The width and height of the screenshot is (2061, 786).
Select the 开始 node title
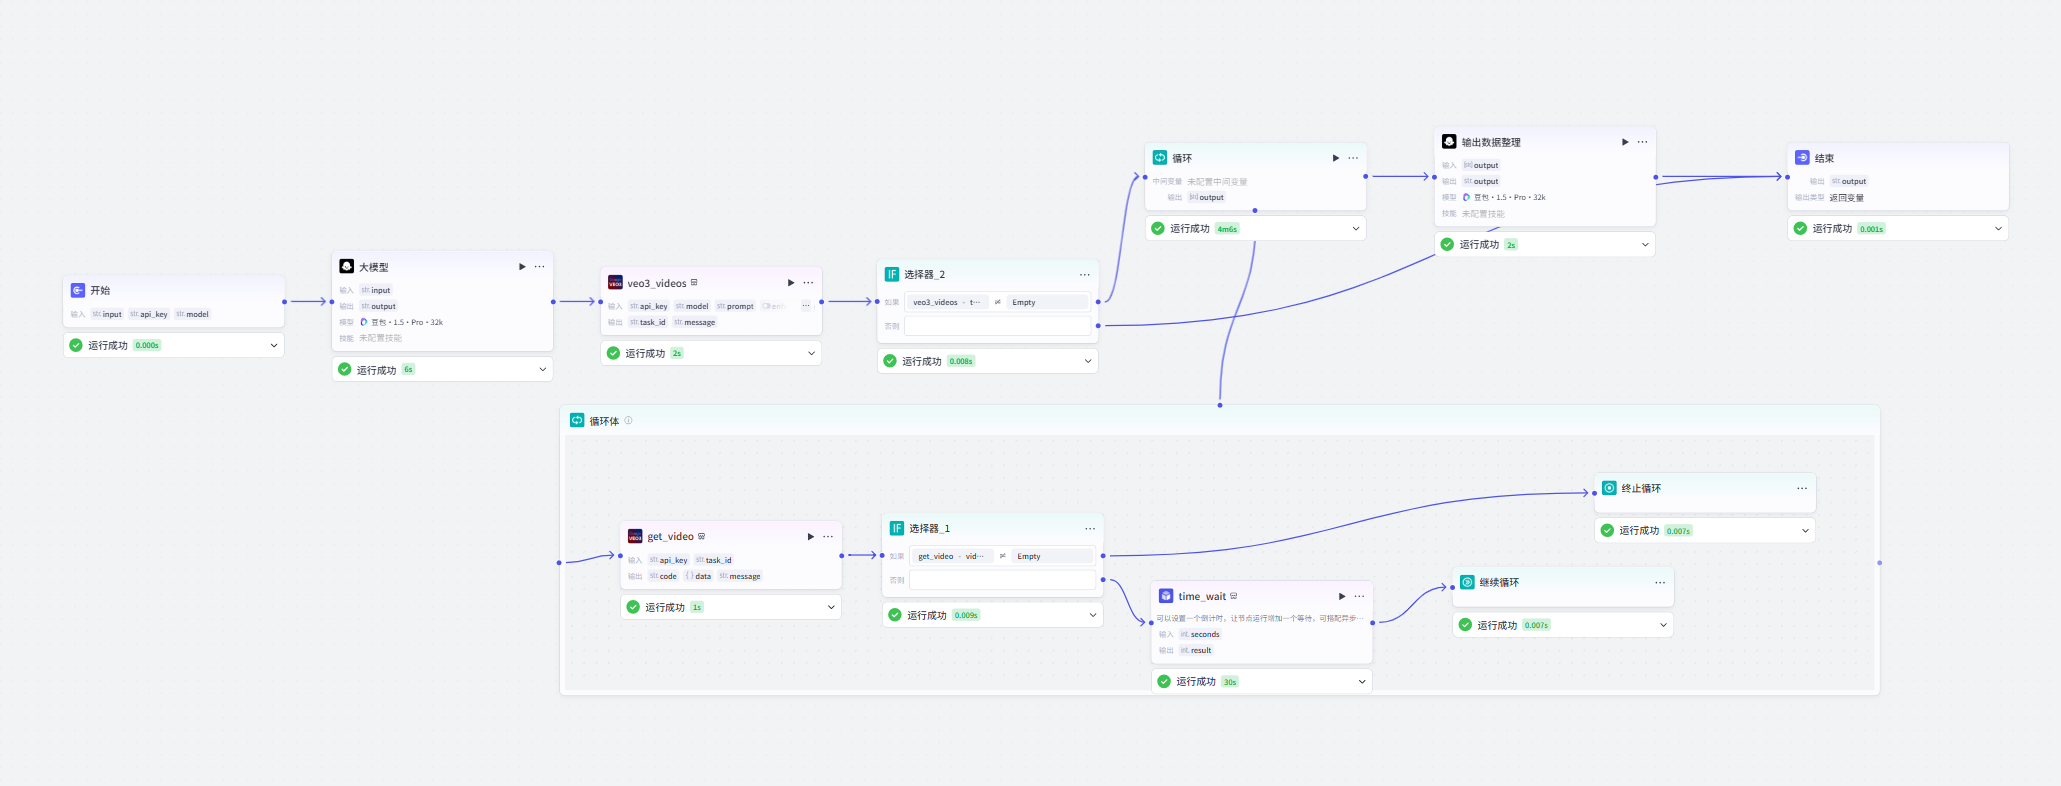100,290
